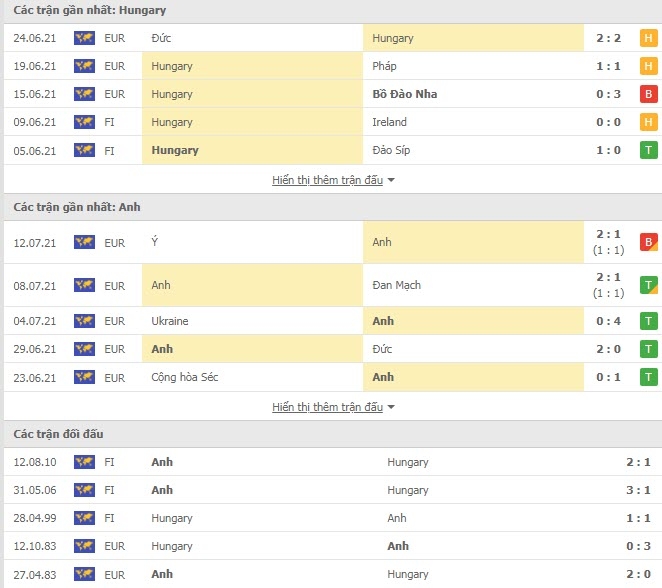
Task: Click the 0:3 score for 12.10.83 match
Action: click(x=638, y=546)
